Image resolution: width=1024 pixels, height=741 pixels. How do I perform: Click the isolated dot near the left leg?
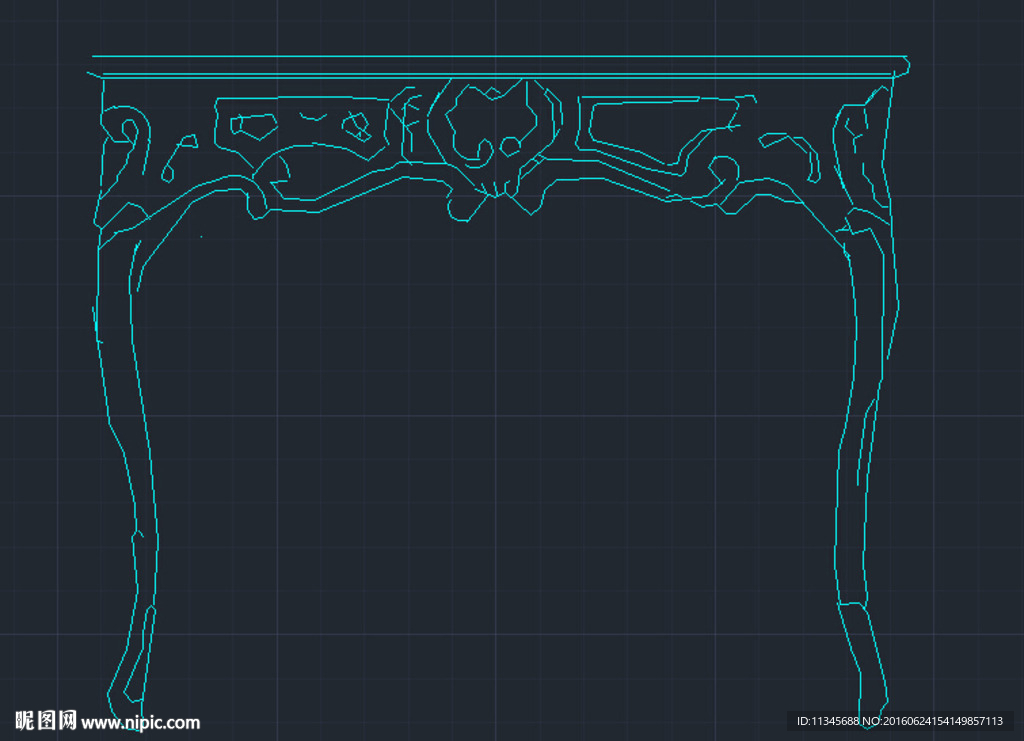click(201, 237)
